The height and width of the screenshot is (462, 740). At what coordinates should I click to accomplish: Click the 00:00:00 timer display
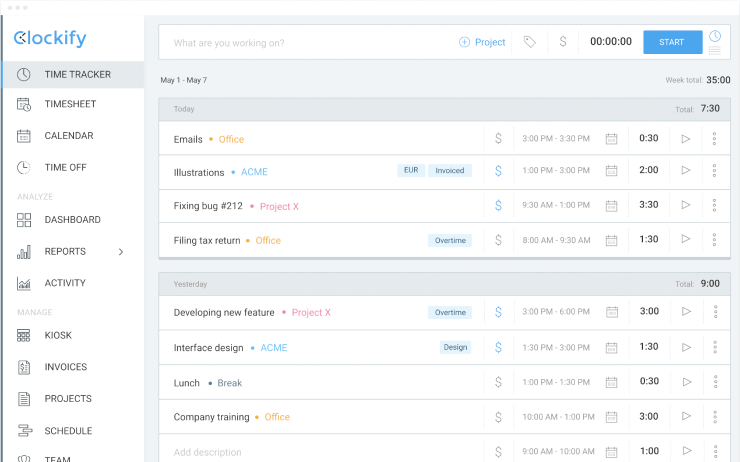click(611, 42)
